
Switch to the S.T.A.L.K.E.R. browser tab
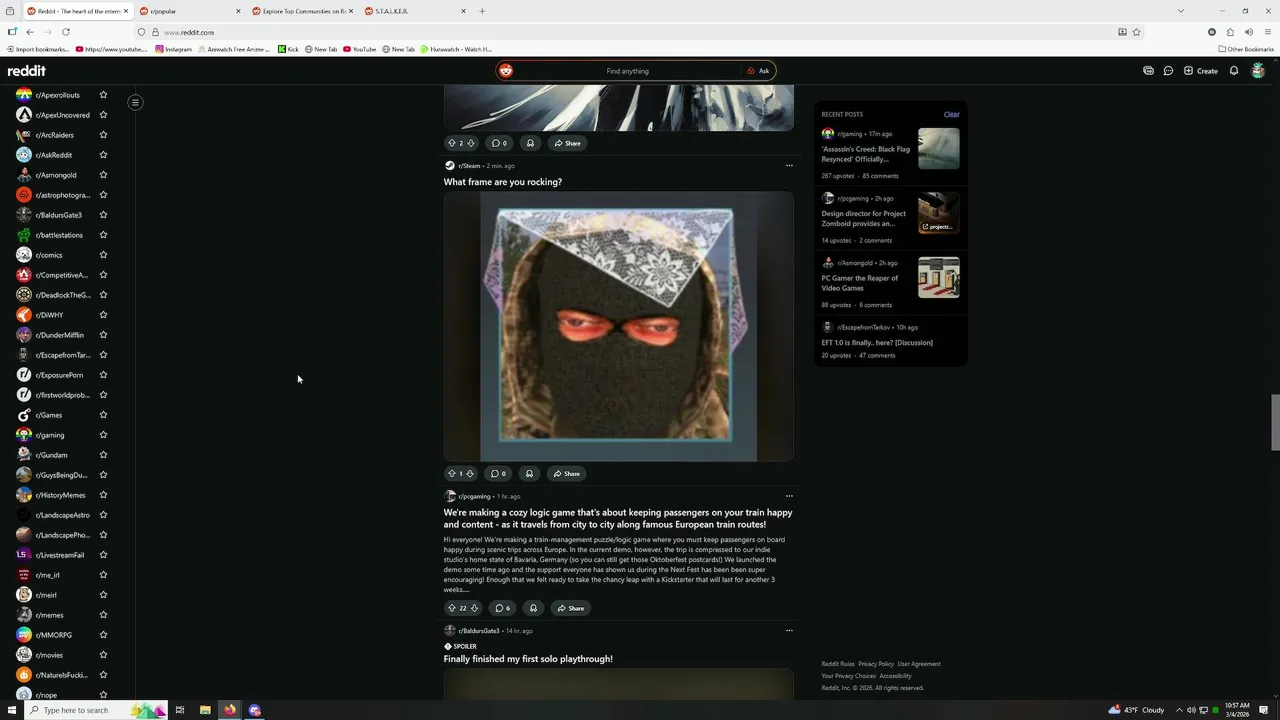414,11
